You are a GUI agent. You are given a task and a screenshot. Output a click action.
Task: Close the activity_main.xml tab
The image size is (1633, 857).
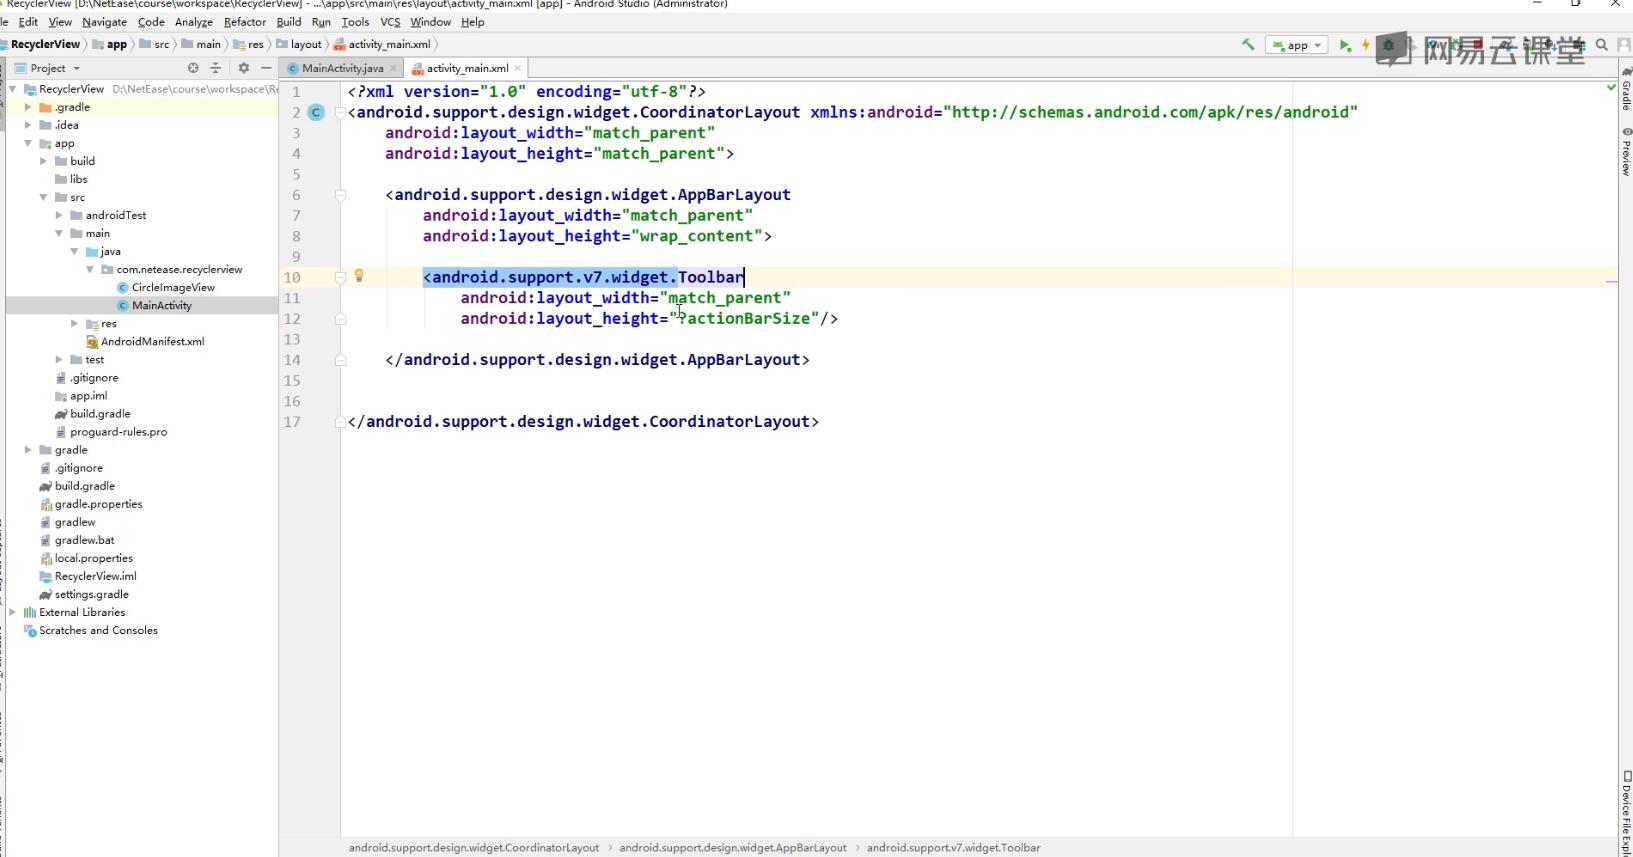pos(519,68)
